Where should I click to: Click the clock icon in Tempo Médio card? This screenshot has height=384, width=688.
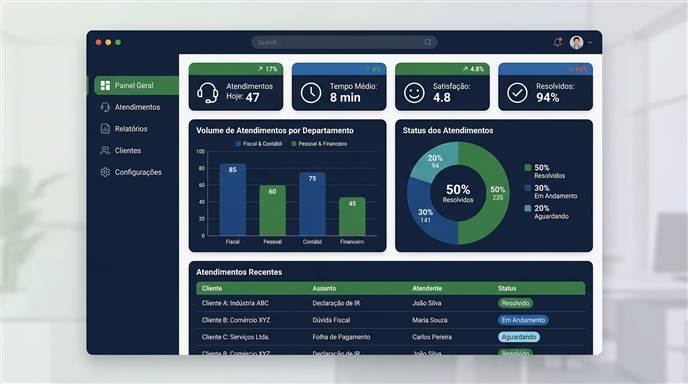pyautogui.click(x=311, y=93)
